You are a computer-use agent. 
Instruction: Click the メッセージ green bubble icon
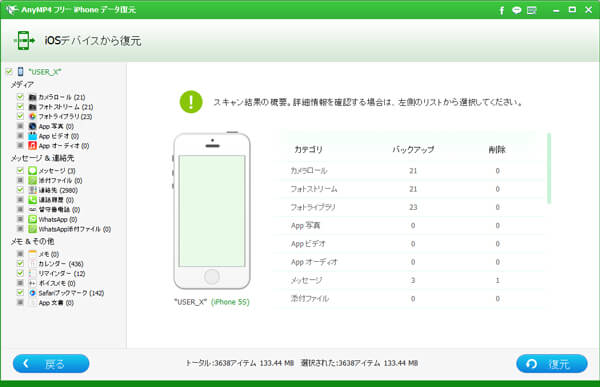pyautogui.click(x=33, y=170)
